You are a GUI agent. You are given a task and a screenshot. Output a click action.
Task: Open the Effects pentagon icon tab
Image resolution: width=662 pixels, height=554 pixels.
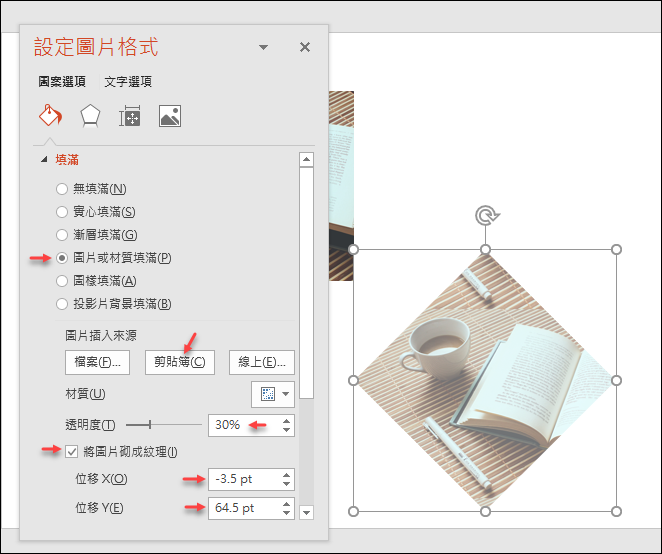(x=90, y=116)
